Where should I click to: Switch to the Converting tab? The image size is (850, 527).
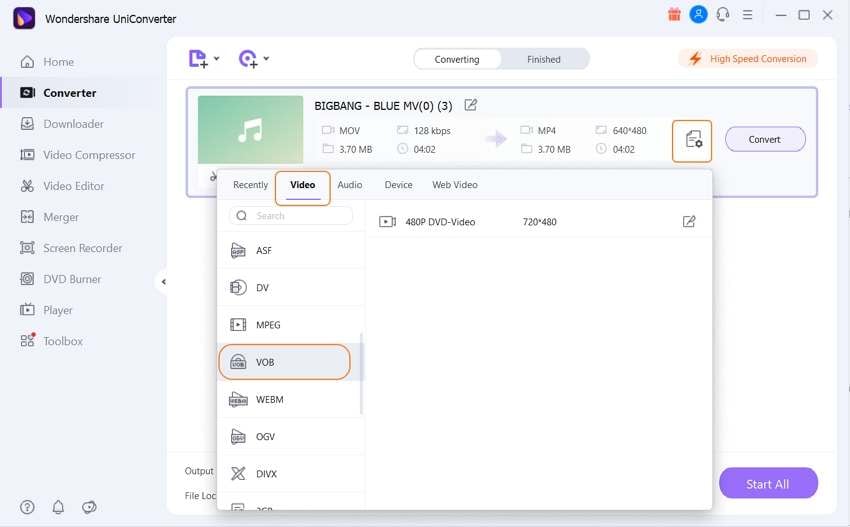pyautogui.click(x=457, y=59)
